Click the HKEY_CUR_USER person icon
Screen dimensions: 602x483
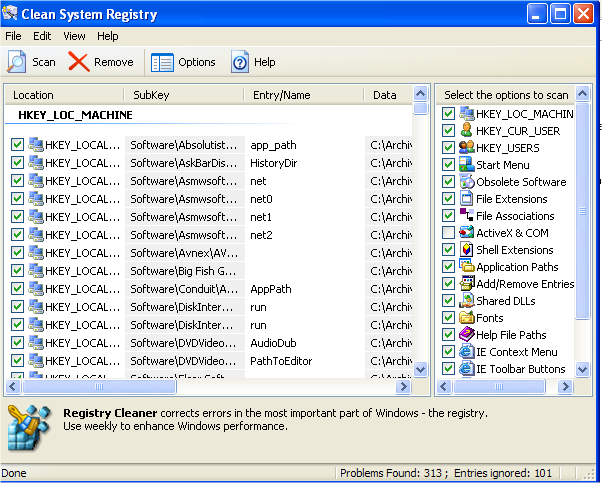pyautogui.click(x=466, y=131)
